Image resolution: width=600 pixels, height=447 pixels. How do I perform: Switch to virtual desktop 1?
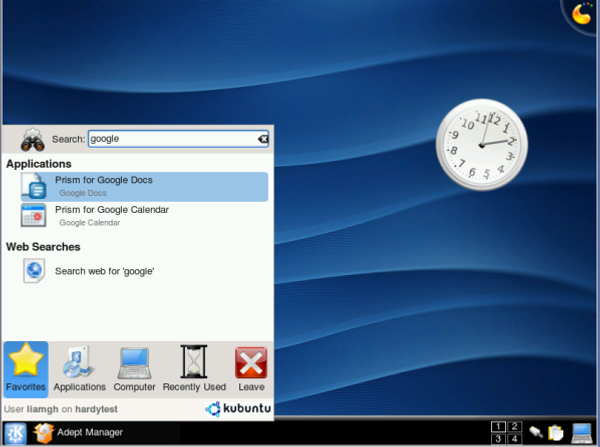pos(498,426)
